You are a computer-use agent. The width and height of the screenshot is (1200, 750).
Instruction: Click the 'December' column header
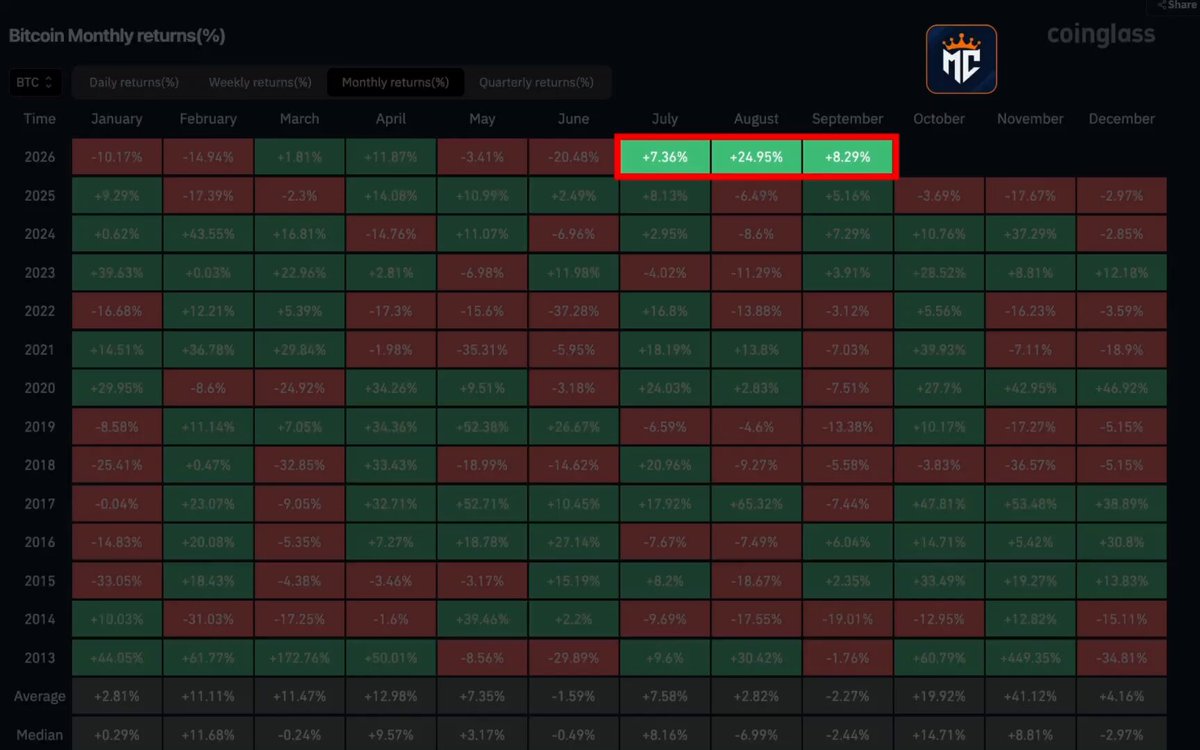click(x=1122, y=119)
